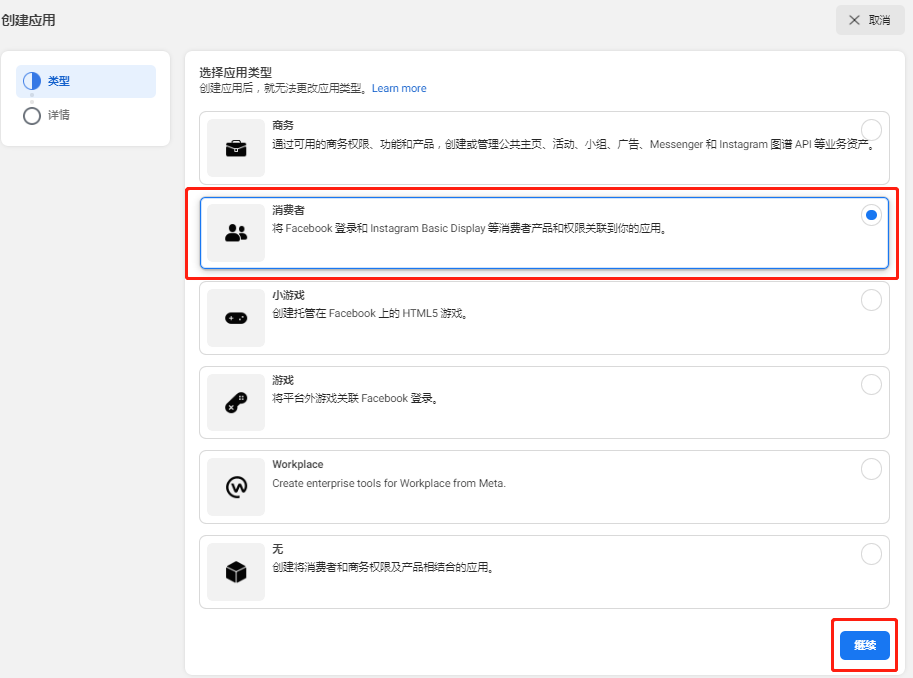
Task: Click the 商务 card title
Action: click(283, 125)
